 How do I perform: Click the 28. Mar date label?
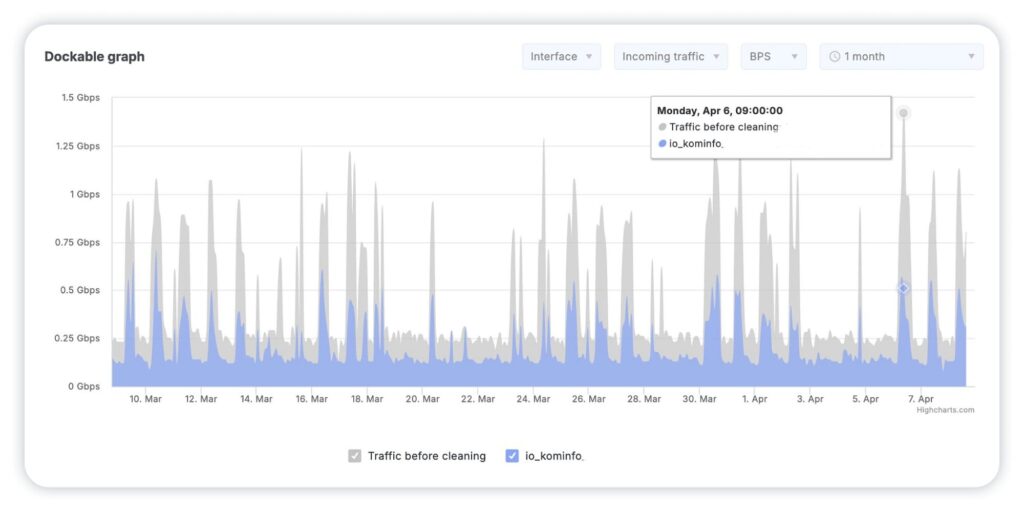click(x=644, y=399)
